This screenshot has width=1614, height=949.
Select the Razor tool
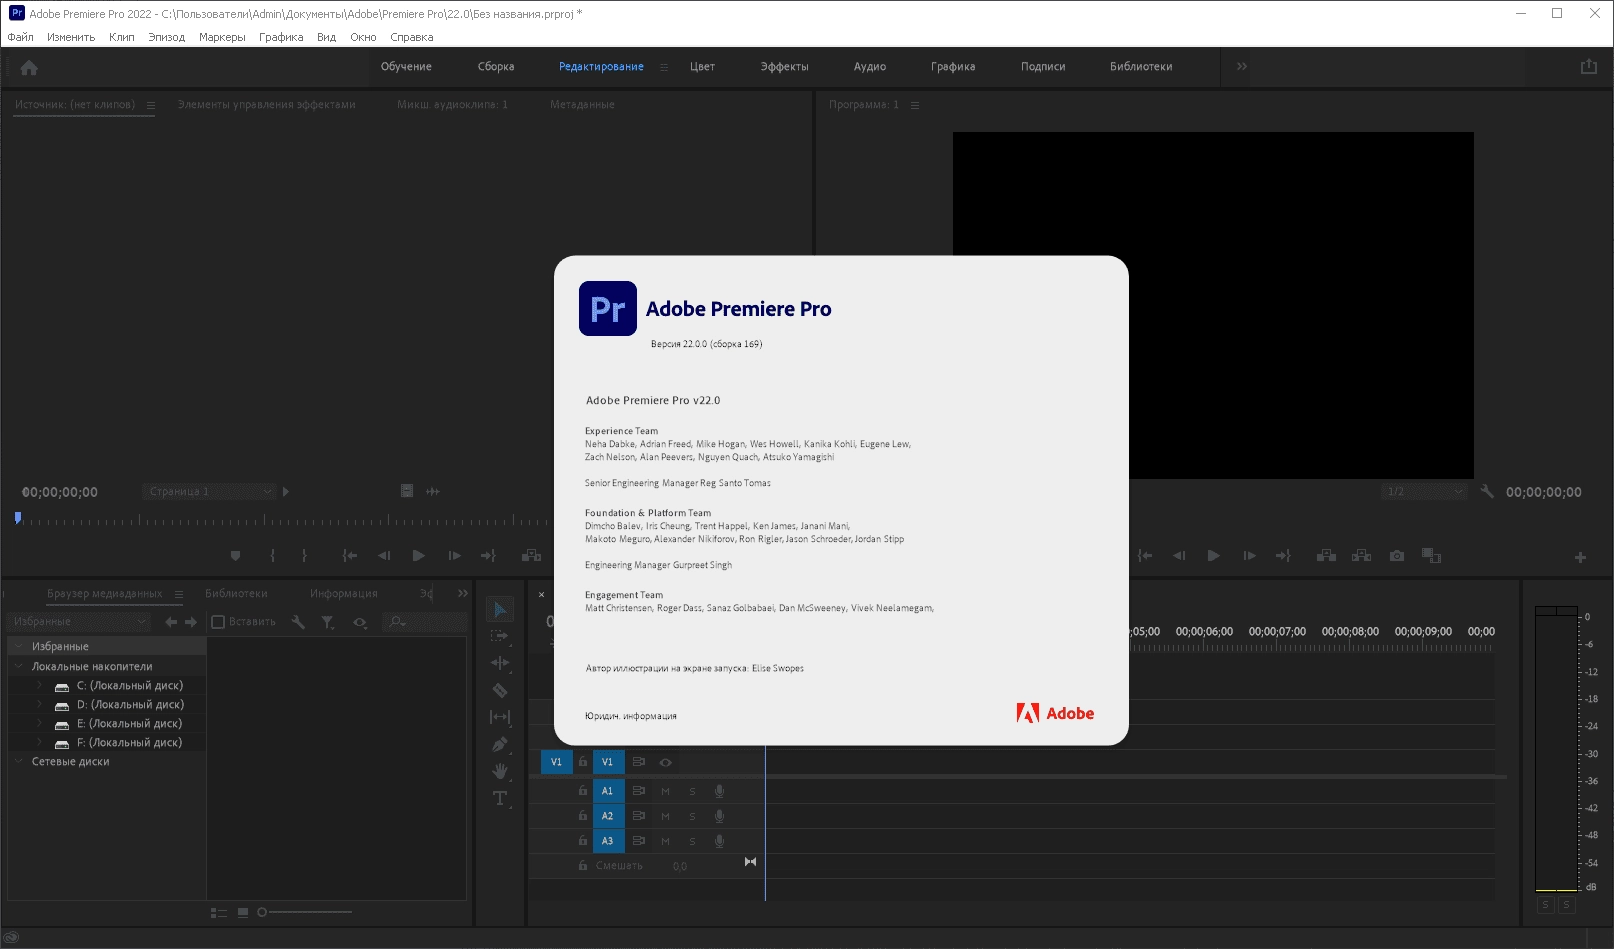pyautogui.click(x=500, y=690)
